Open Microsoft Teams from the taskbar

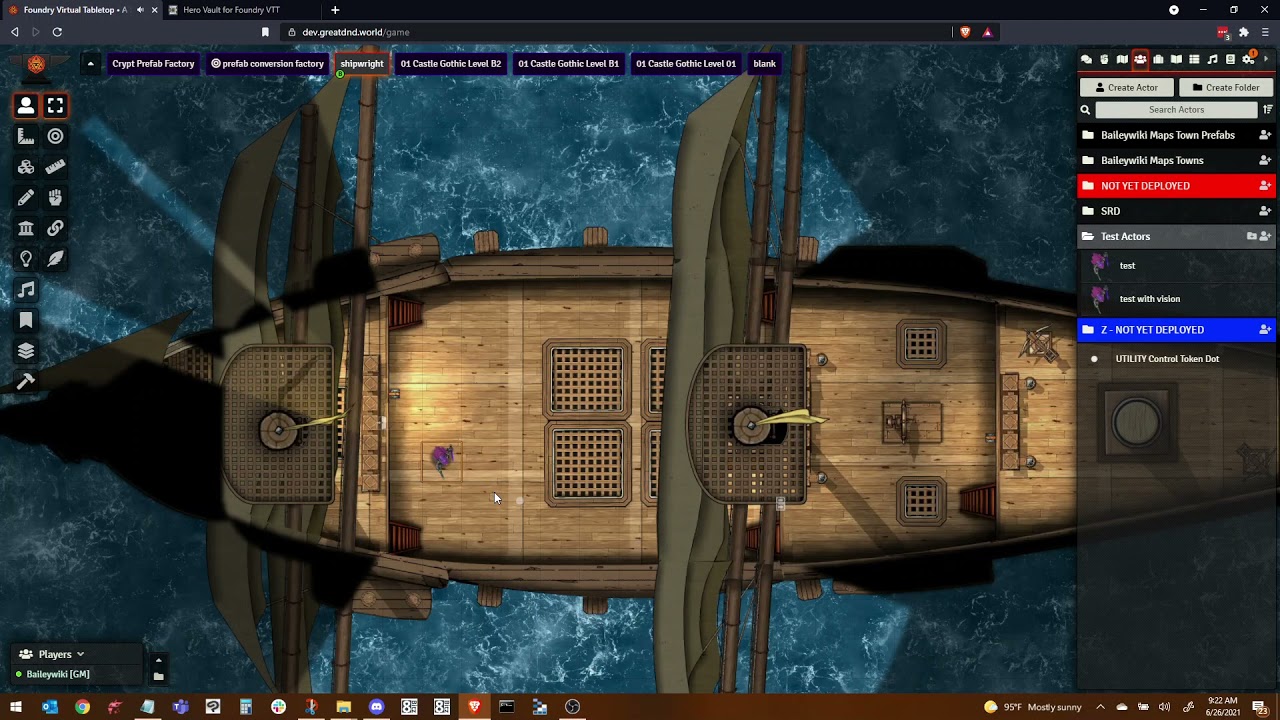point(180,707)
